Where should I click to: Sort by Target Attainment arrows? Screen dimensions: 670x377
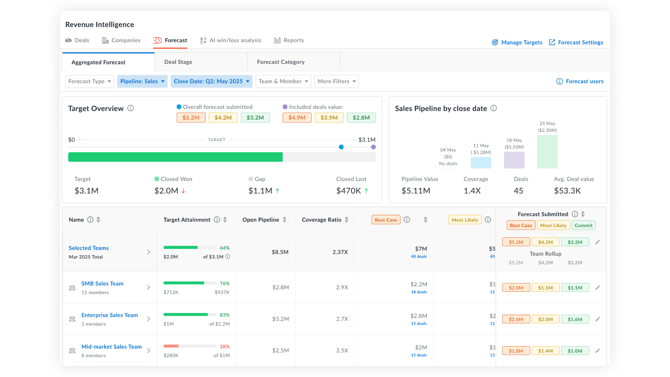[x=225, y=220]
